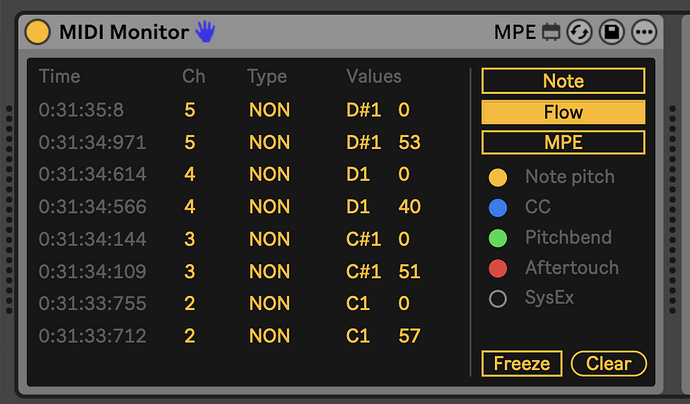
Task: Switch to the Note view tab
Action: click(563, 81)
